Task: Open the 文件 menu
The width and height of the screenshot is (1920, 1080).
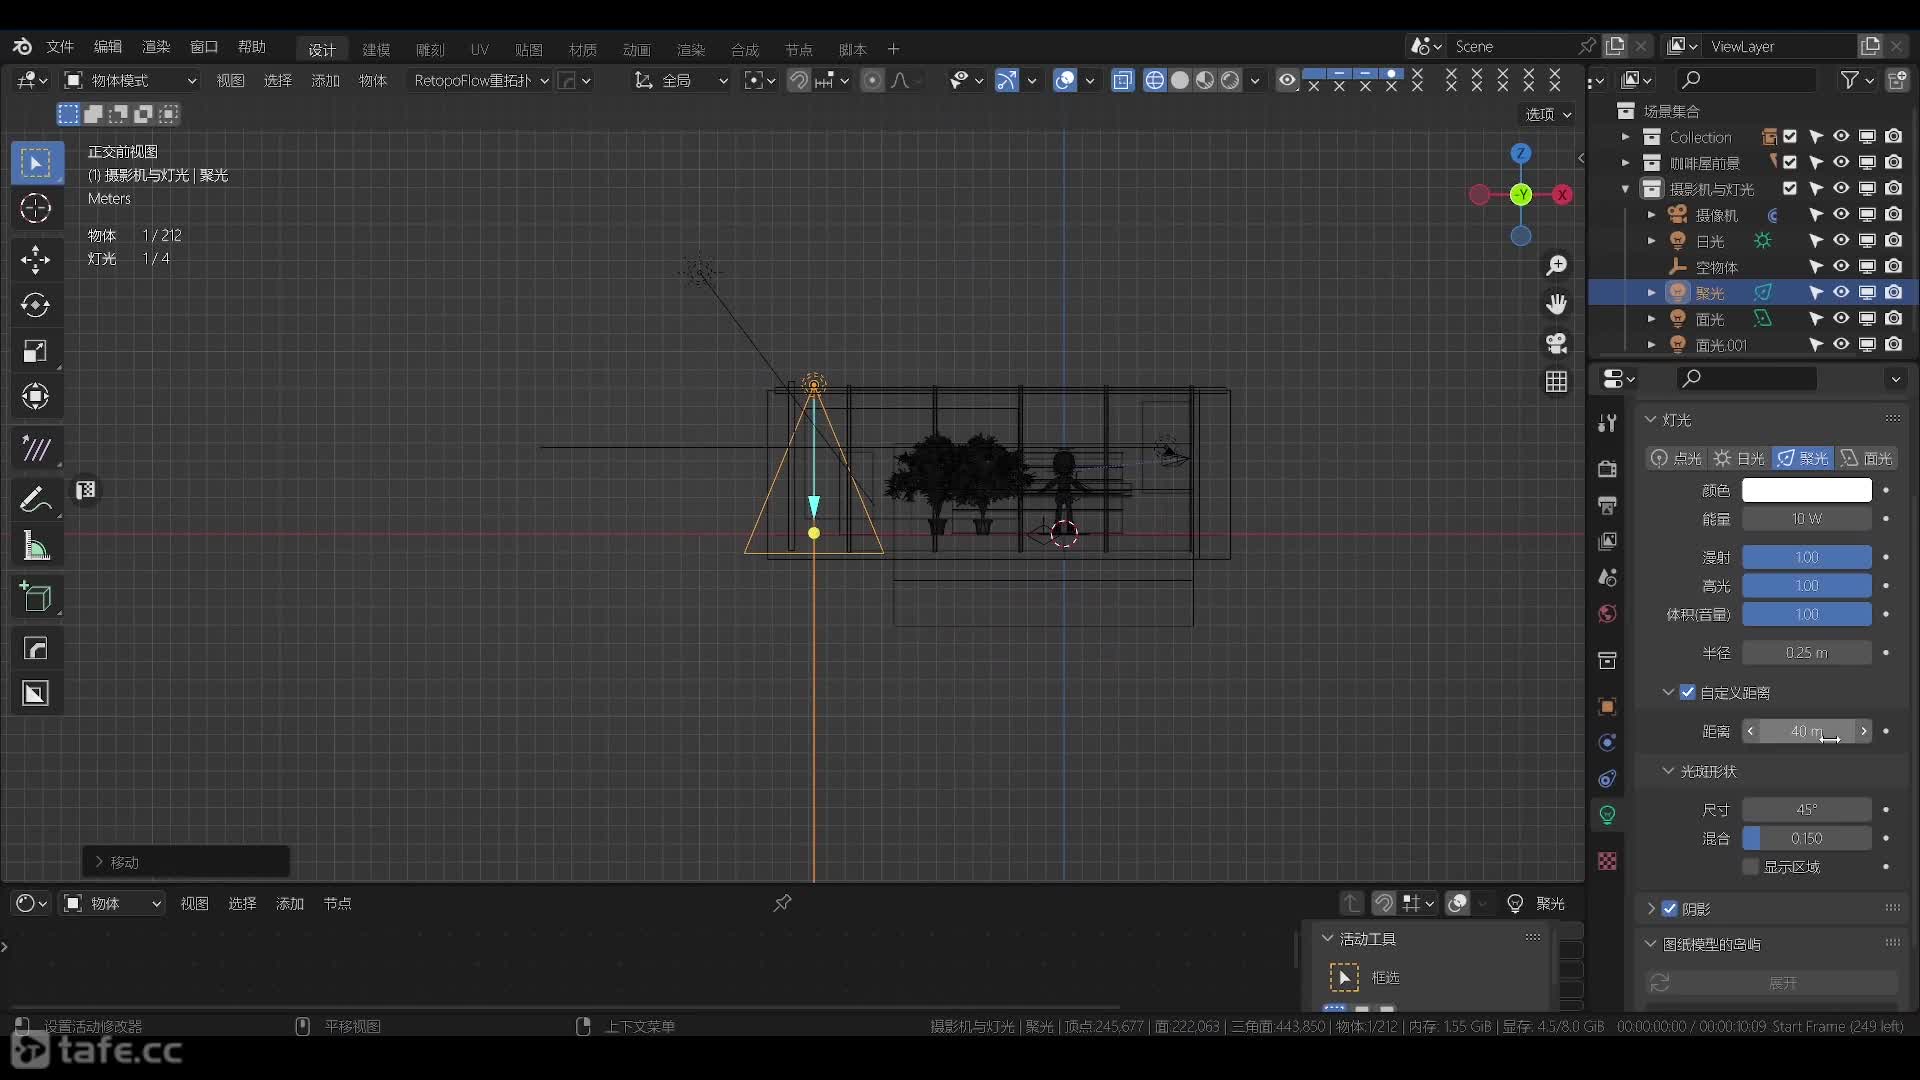Action: [60, 47]
